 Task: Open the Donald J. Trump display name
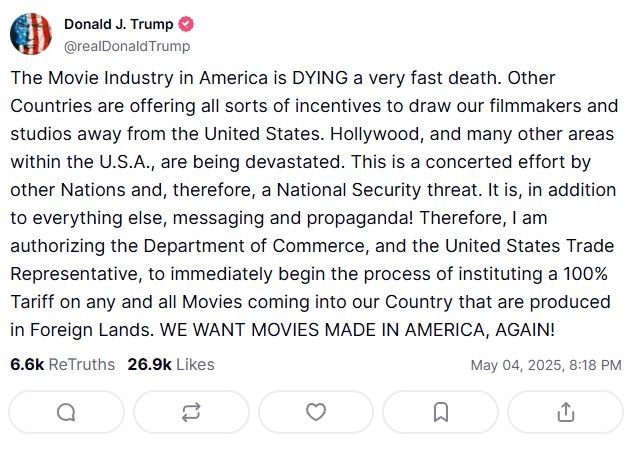[x=118, y=24]
